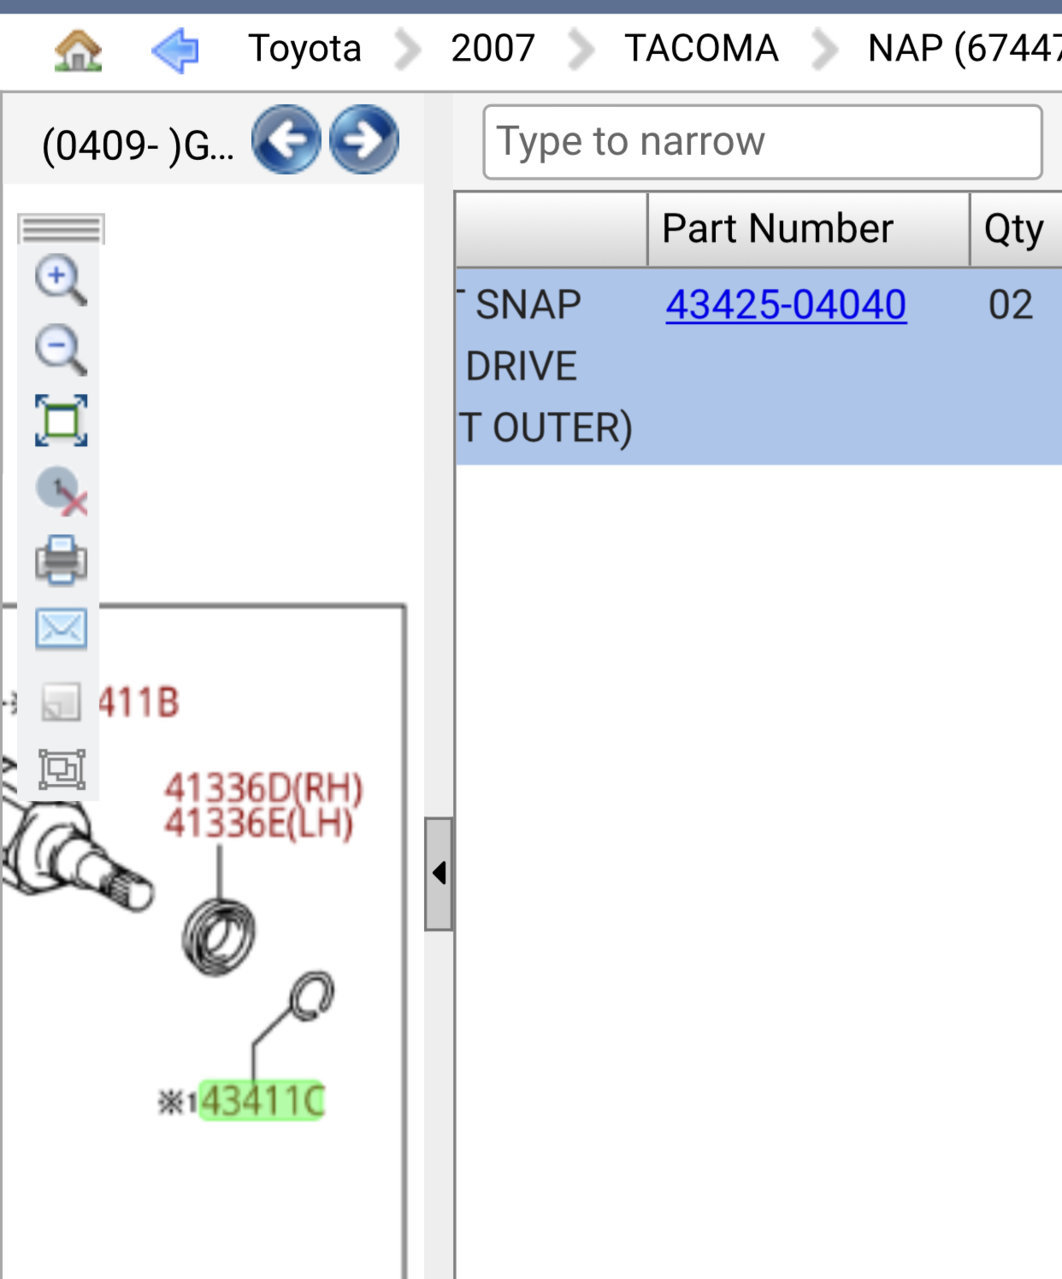Click the nested-squares icon at the toolbar bottom
Image resolution: width=1062 pixels, height=1279 pixels.
point(61,769)
